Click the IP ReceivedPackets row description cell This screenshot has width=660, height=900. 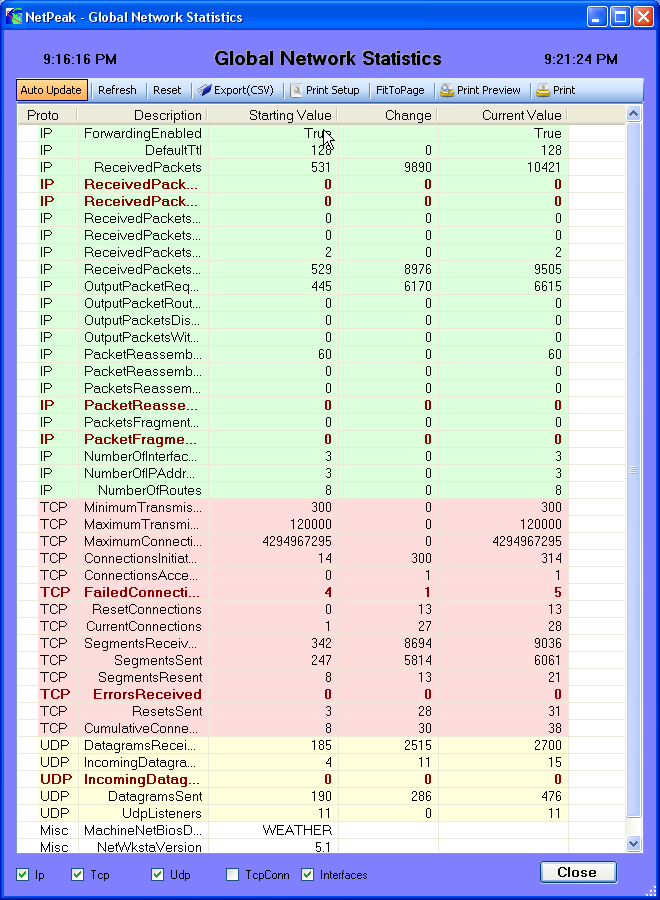pyautogui.click(x=143, y=168)
